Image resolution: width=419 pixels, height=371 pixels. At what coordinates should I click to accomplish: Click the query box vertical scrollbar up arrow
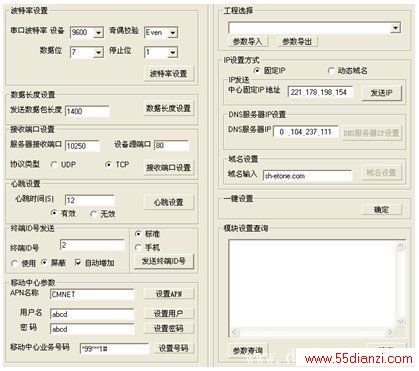400,246
